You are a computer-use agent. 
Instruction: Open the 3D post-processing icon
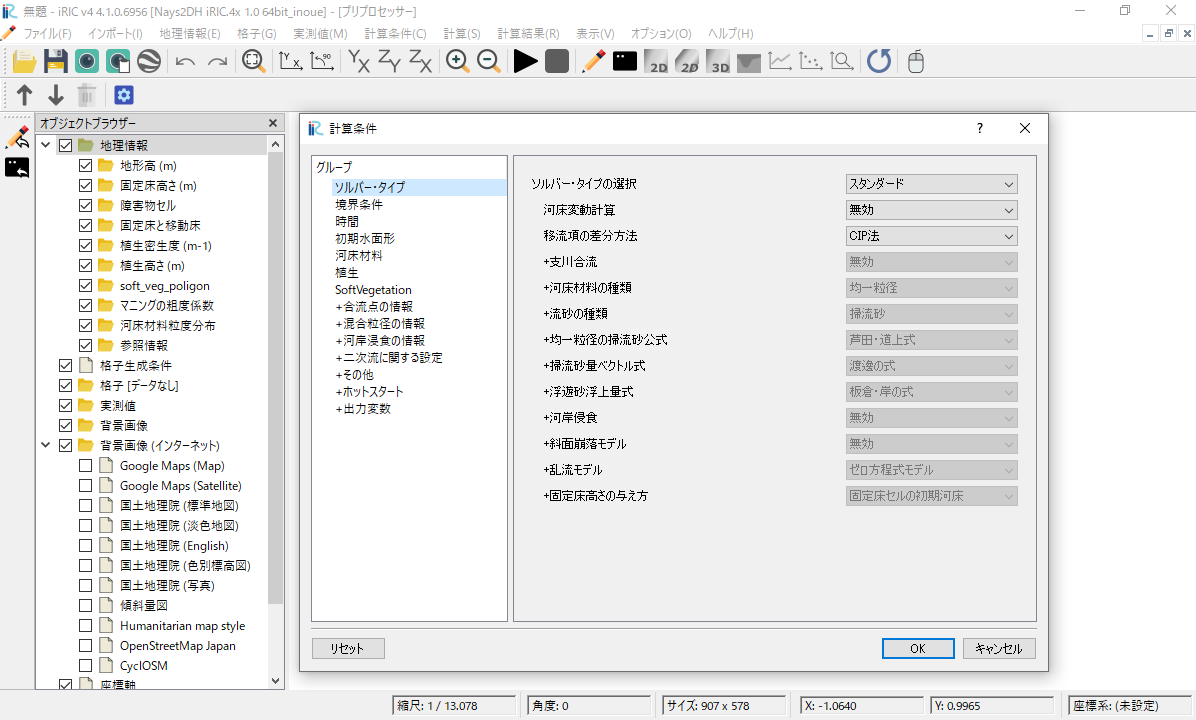point(718,61)
